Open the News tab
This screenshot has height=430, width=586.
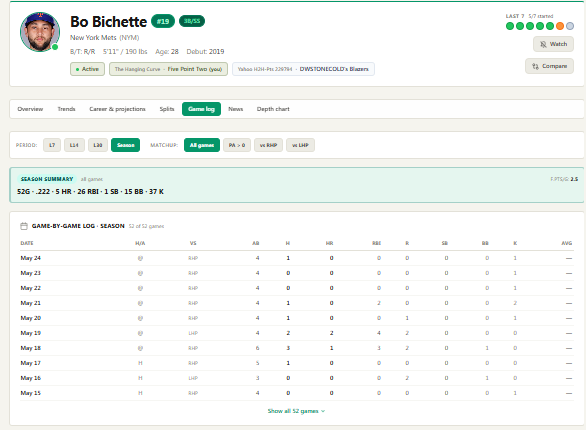(235, 109)
